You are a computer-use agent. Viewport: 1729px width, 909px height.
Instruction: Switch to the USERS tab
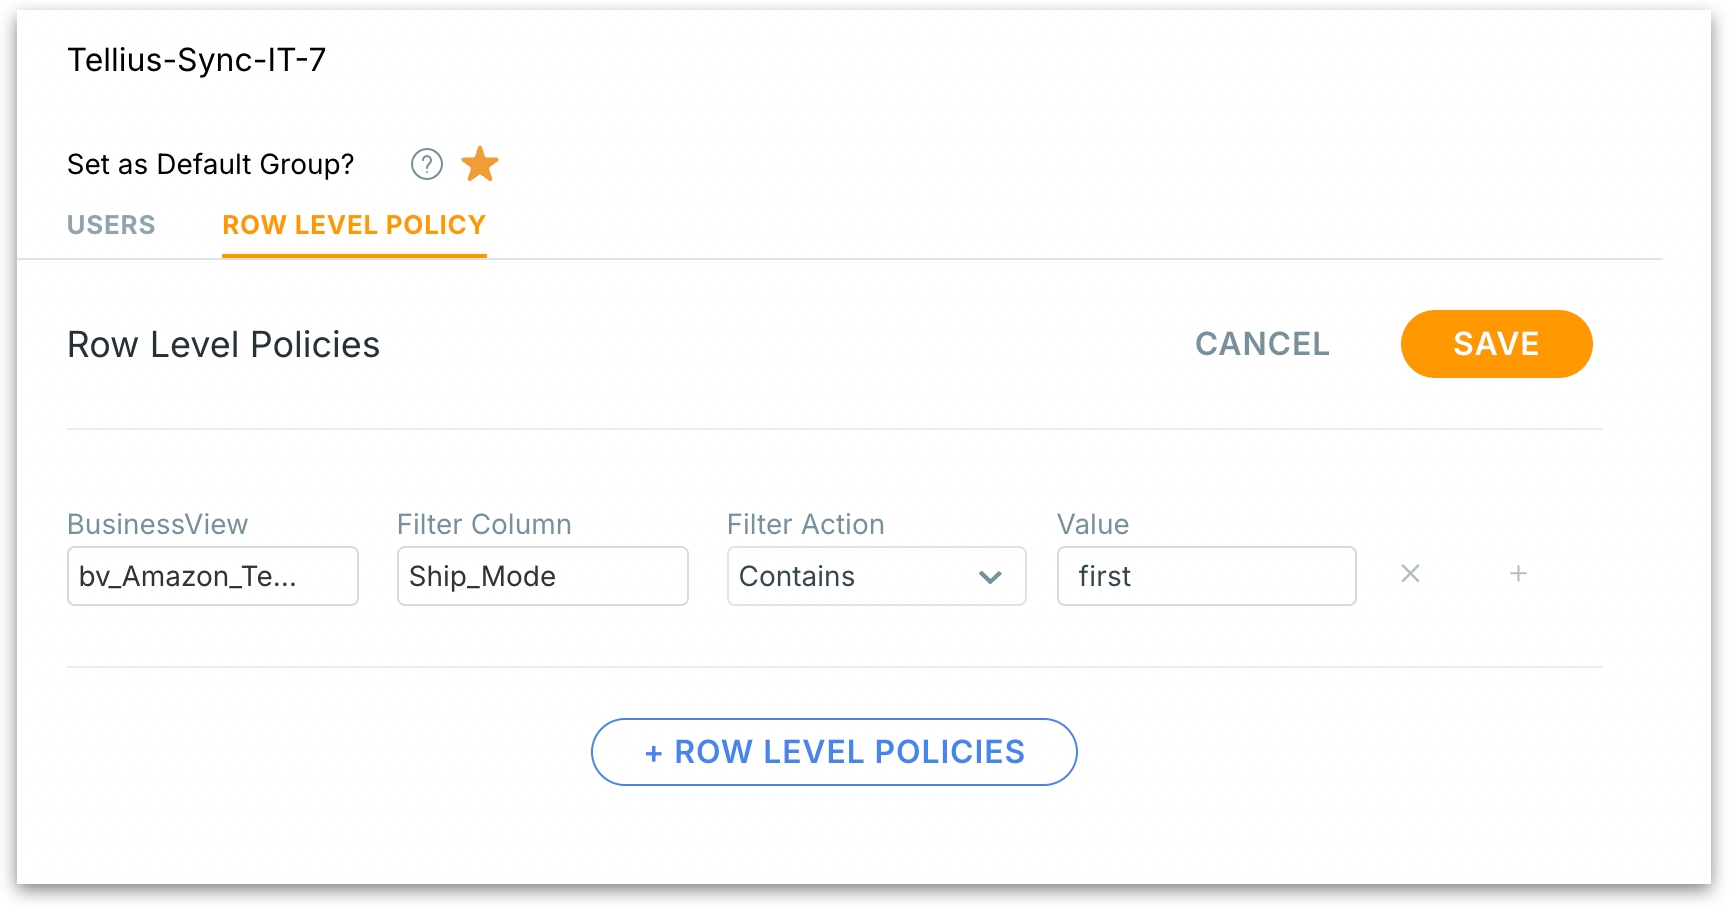pos(111,225)
